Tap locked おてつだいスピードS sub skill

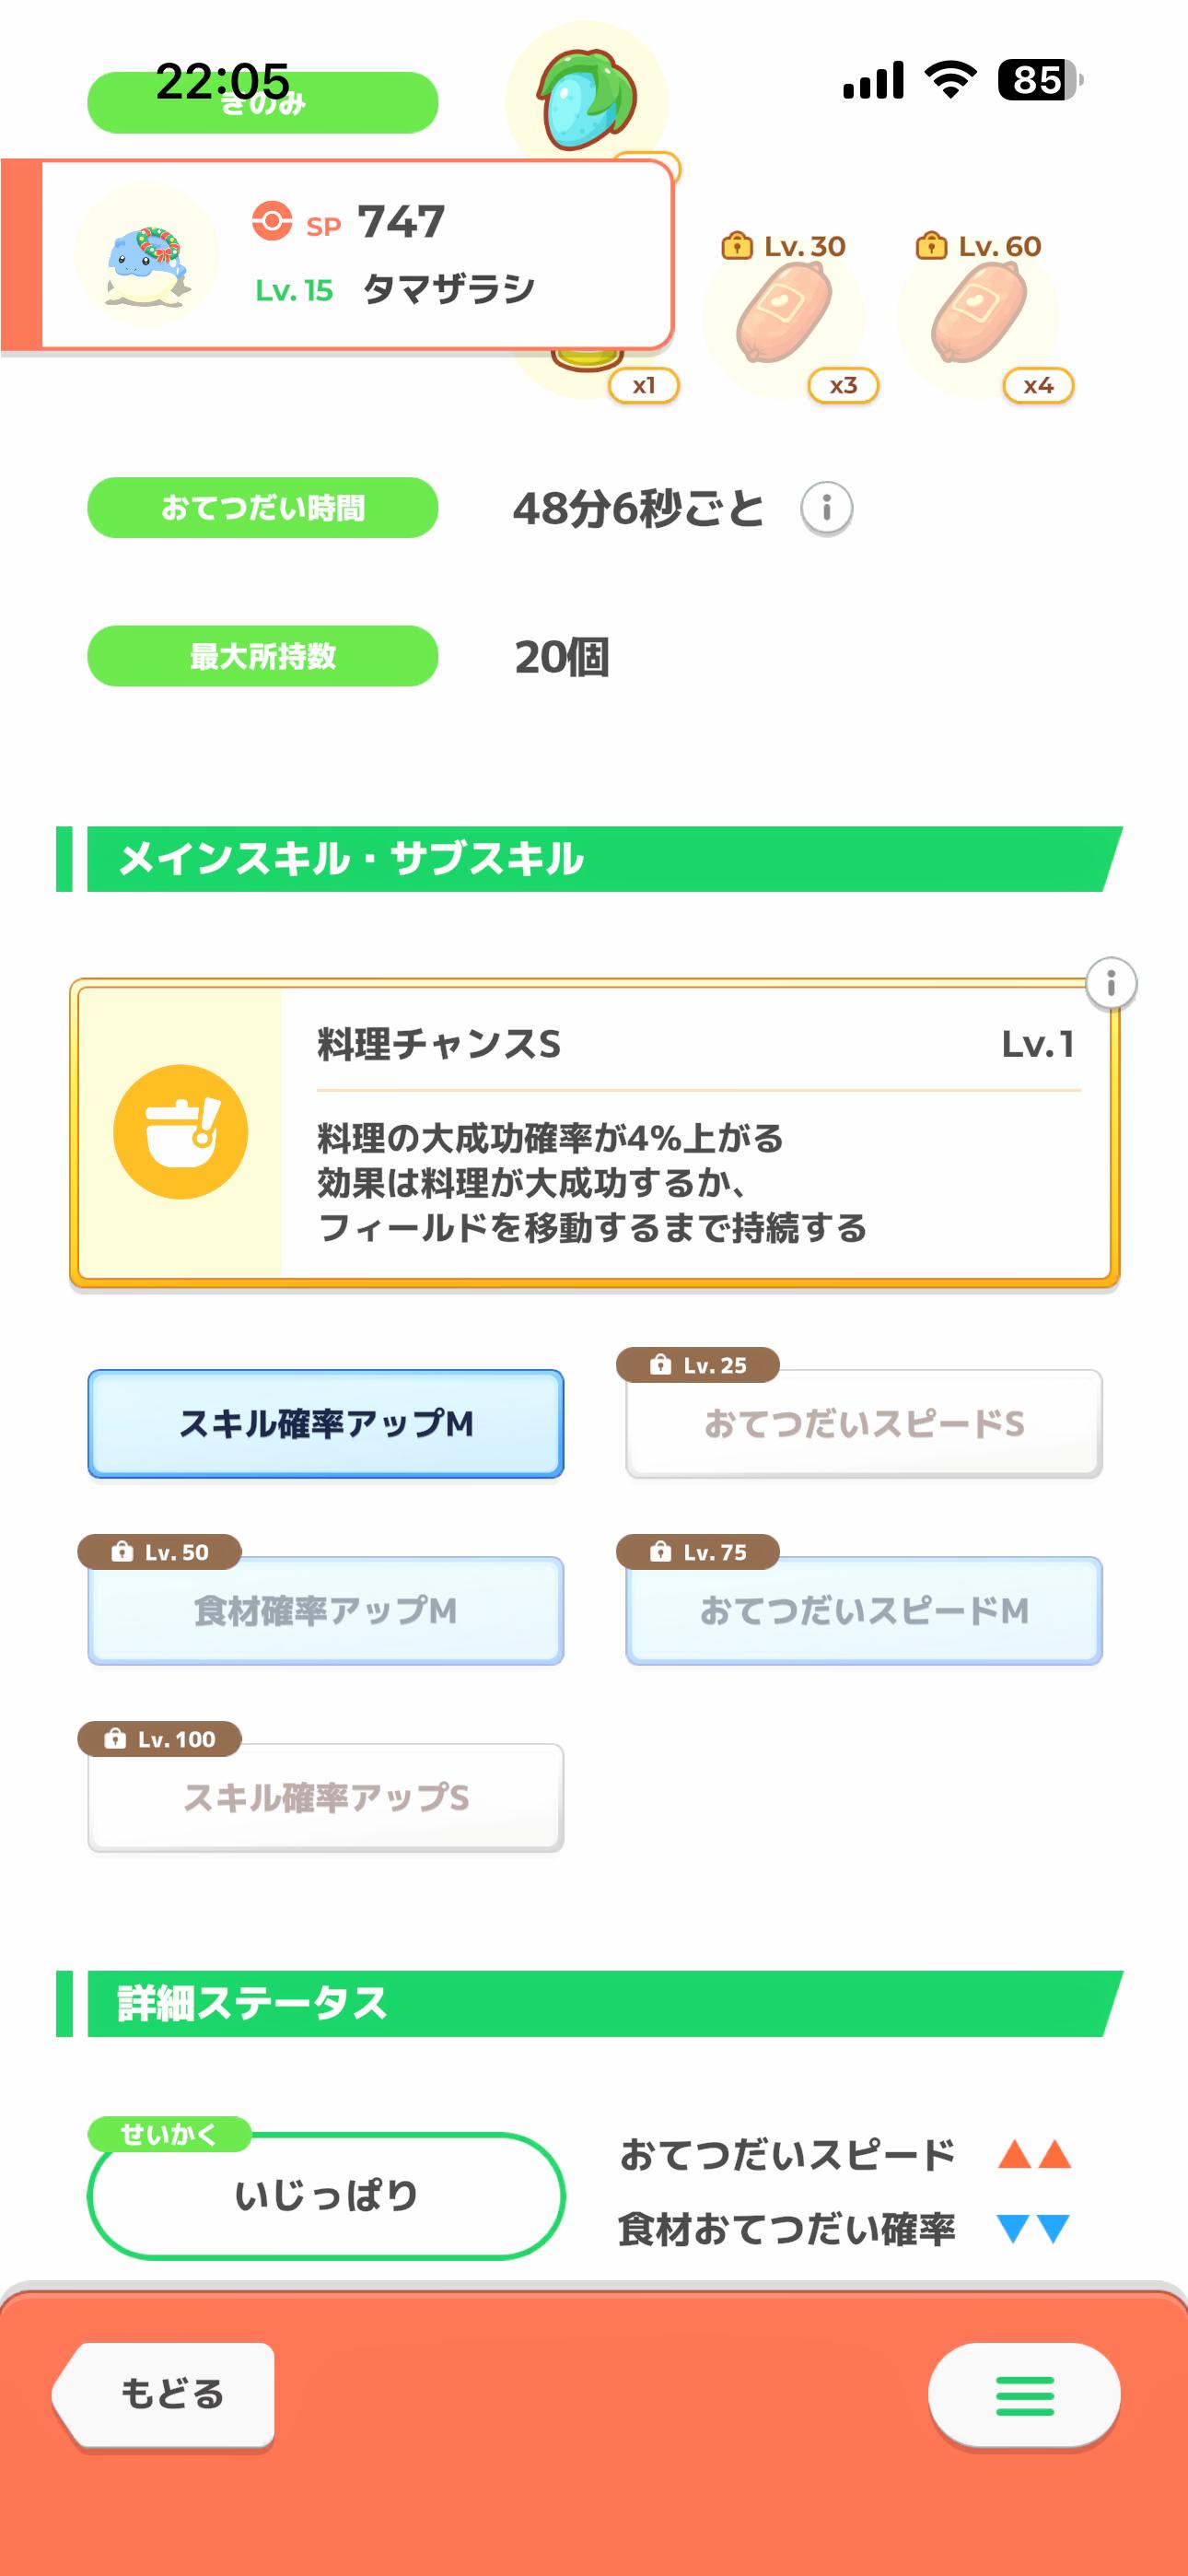pos(864,1424)
